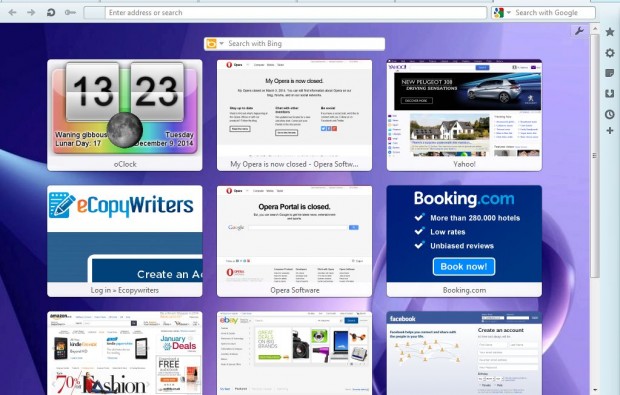Click the Search with Bing field
The height and width of the screenshot is (395, 620).
click(x=295, y=43)
